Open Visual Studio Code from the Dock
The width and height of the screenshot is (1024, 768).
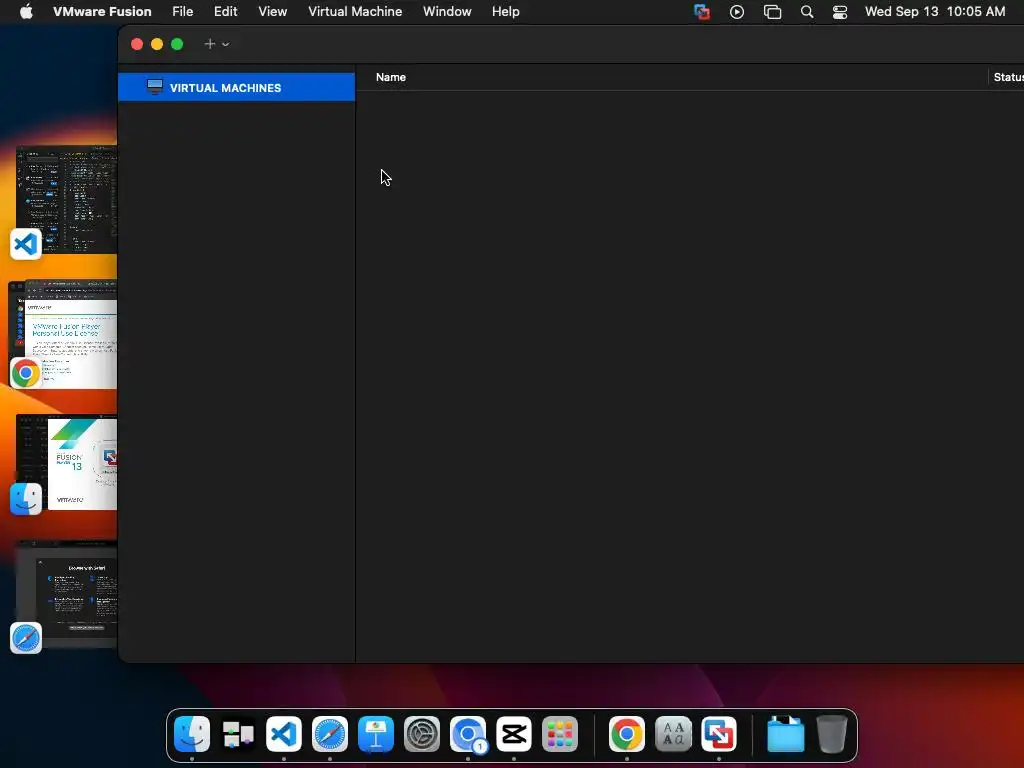click(x=283, y=734)
